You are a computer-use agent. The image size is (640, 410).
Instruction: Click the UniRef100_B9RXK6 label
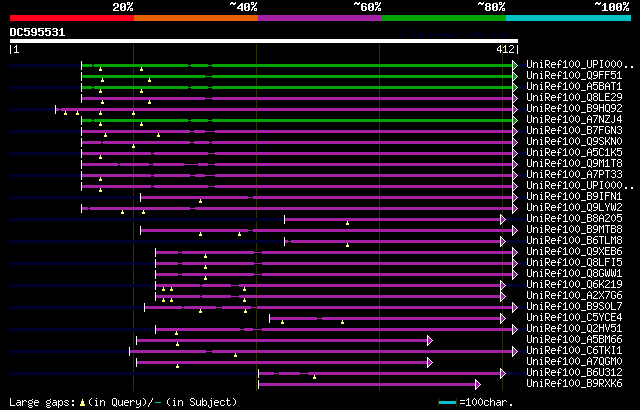574,384
